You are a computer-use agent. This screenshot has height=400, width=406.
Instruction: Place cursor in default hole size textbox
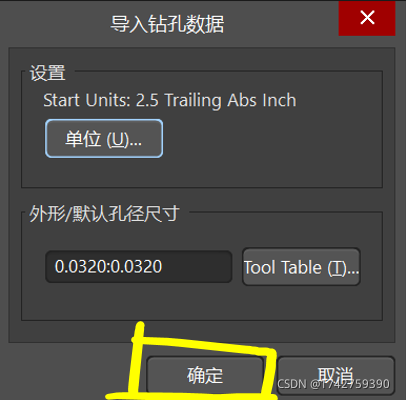[x=139, y=267]
